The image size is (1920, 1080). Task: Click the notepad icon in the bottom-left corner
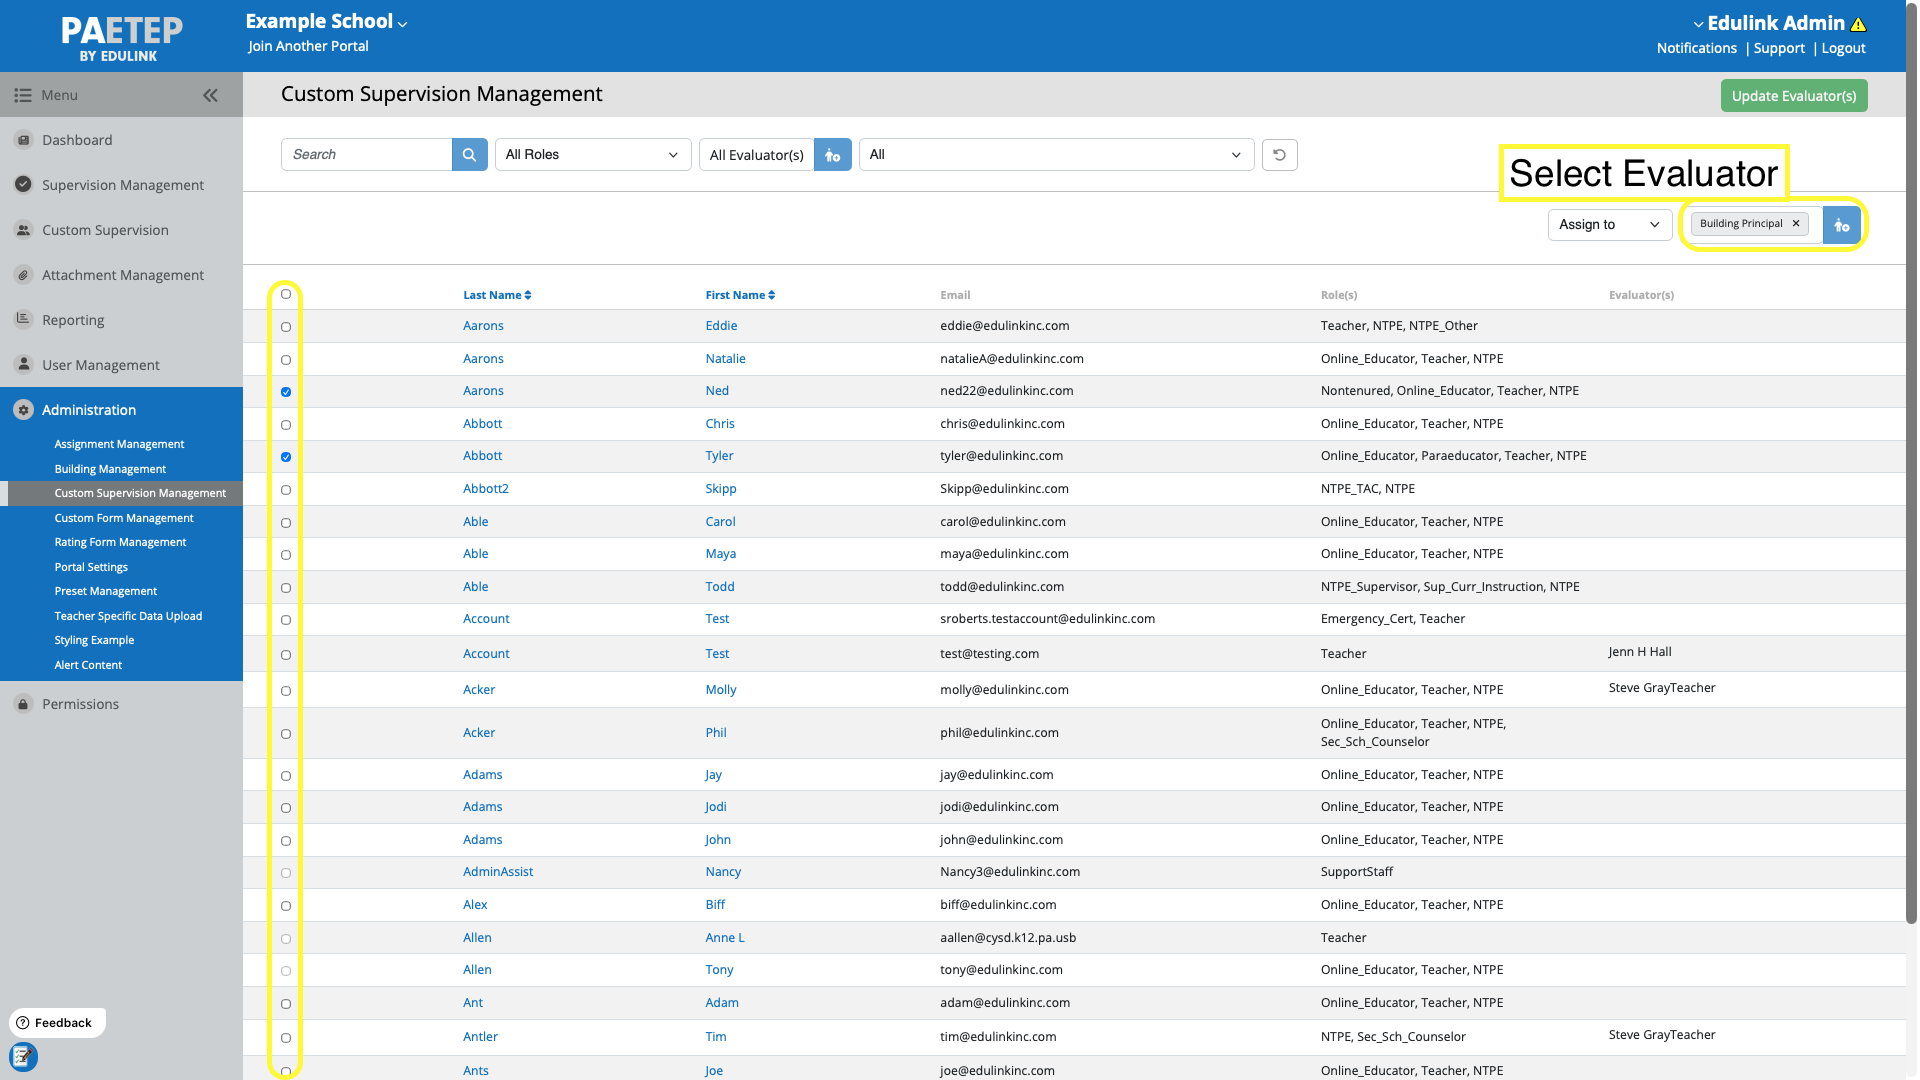coord(23,1056)
